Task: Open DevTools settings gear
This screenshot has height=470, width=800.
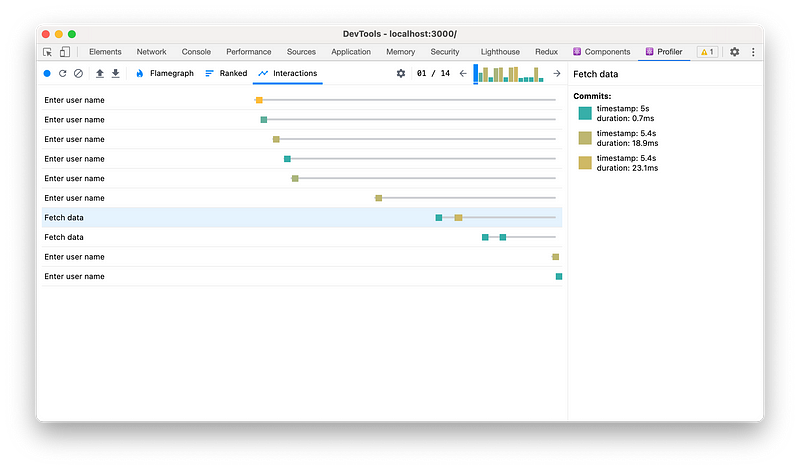Action: [x=735, y=52]
